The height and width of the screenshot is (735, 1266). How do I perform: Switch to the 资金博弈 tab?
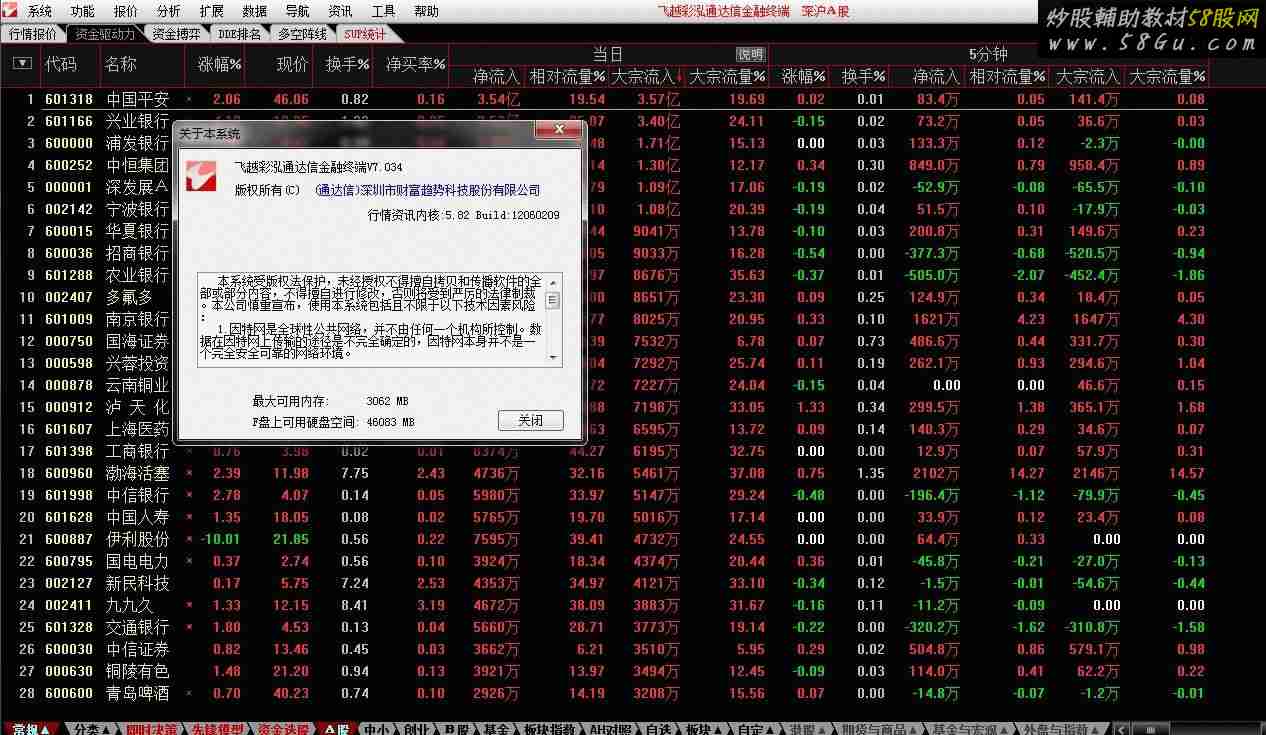click(x=176, y=33)
